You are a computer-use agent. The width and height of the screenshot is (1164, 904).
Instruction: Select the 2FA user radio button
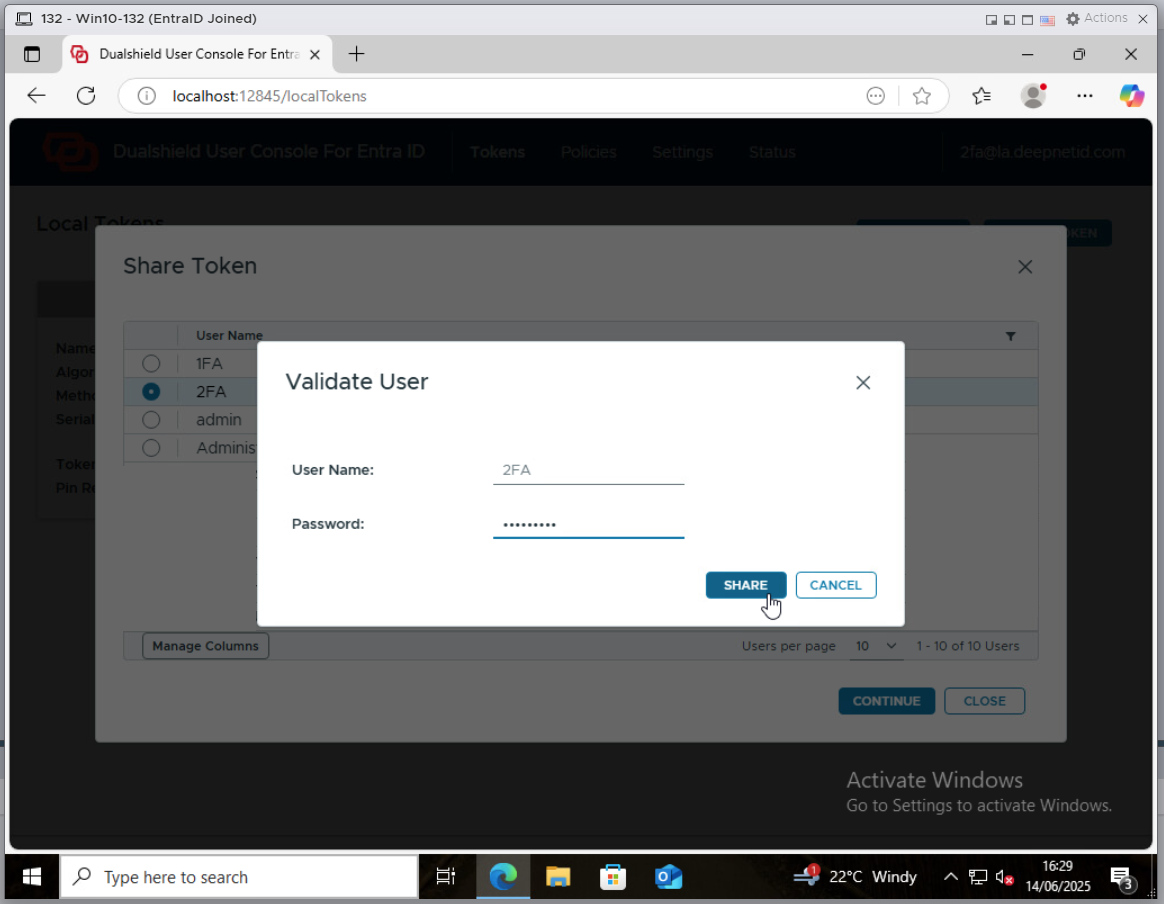coord(151,392)
